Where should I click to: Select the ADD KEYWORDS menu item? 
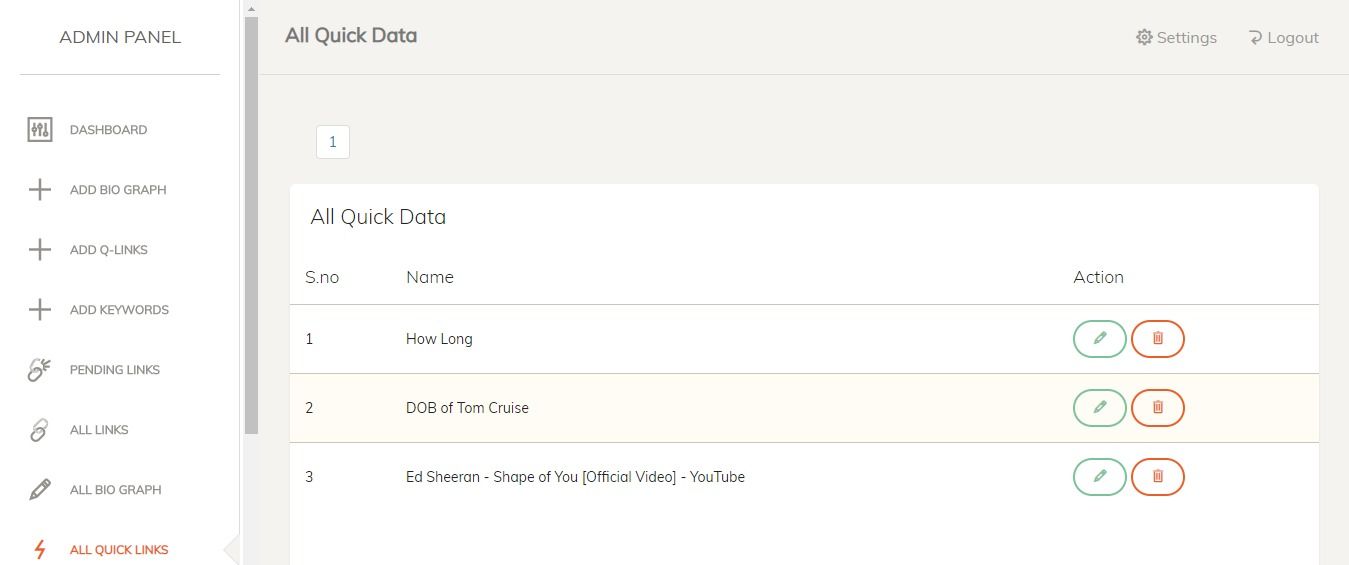click(x=120, y=310)
